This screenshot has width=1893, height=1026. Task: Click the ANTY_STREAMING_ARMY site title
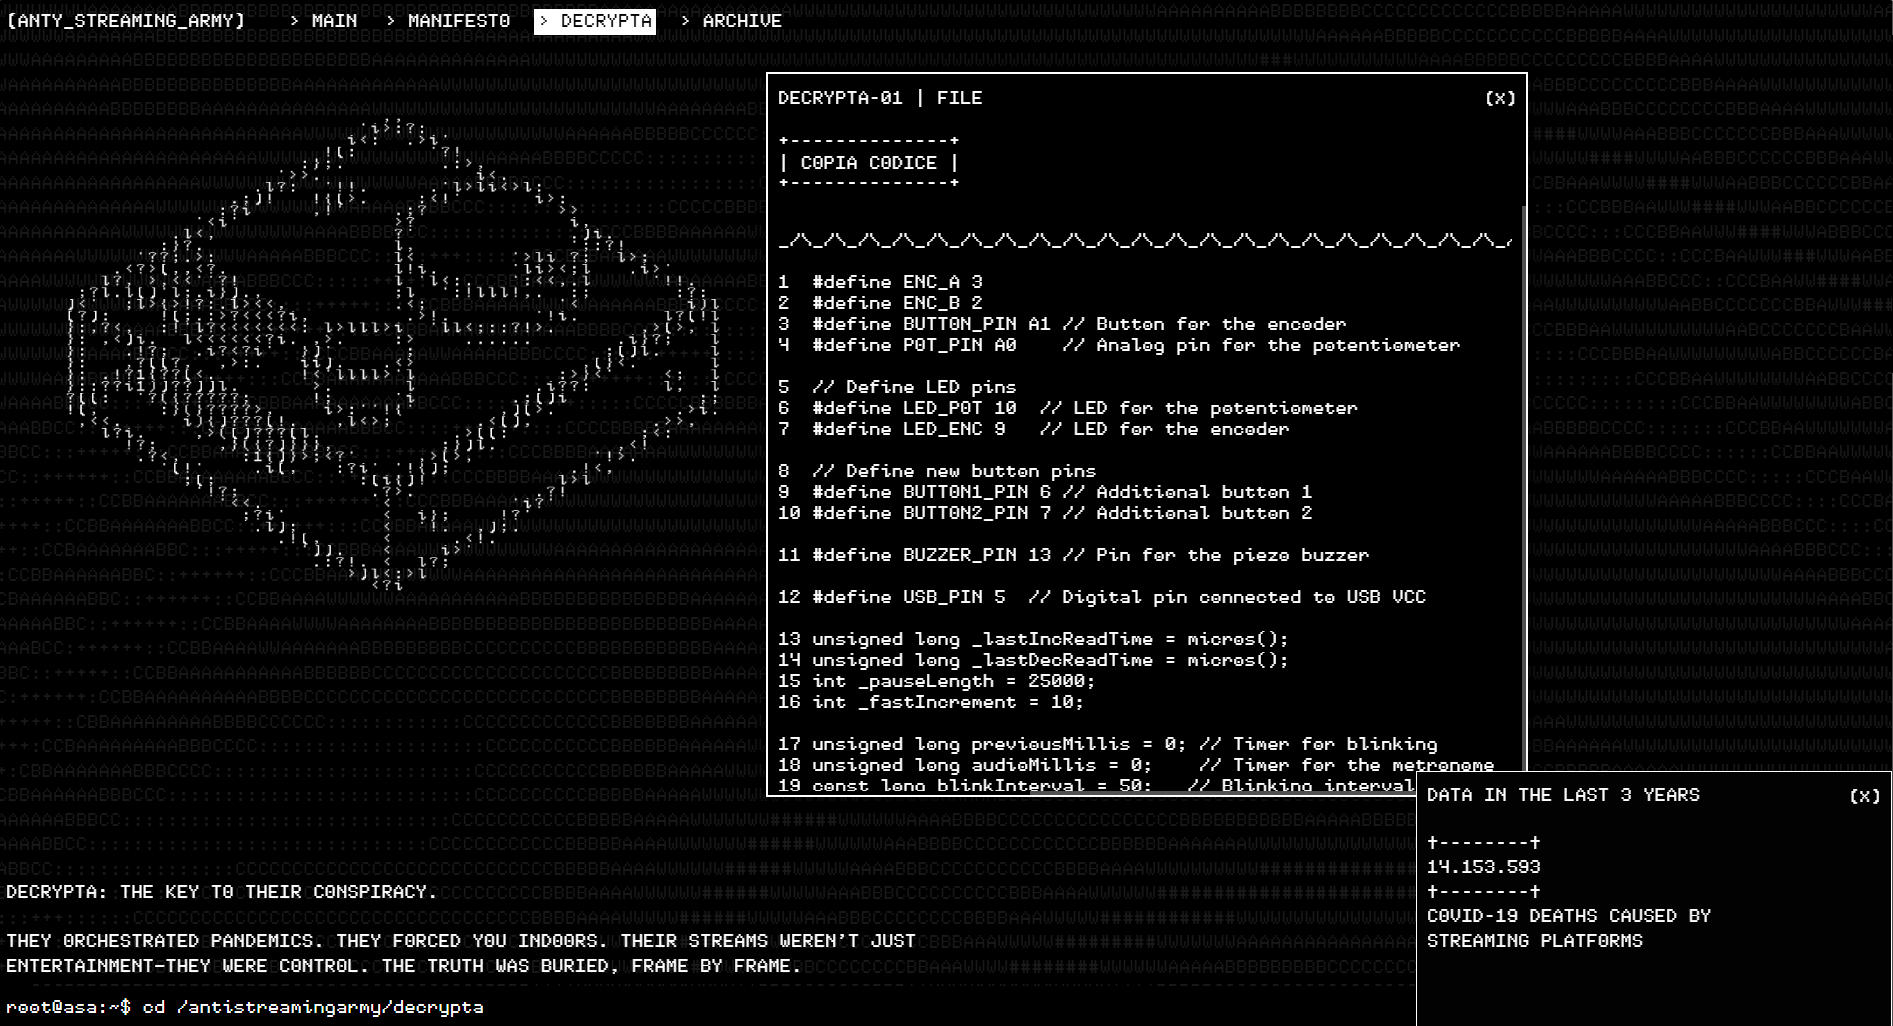tap(126, 21)
